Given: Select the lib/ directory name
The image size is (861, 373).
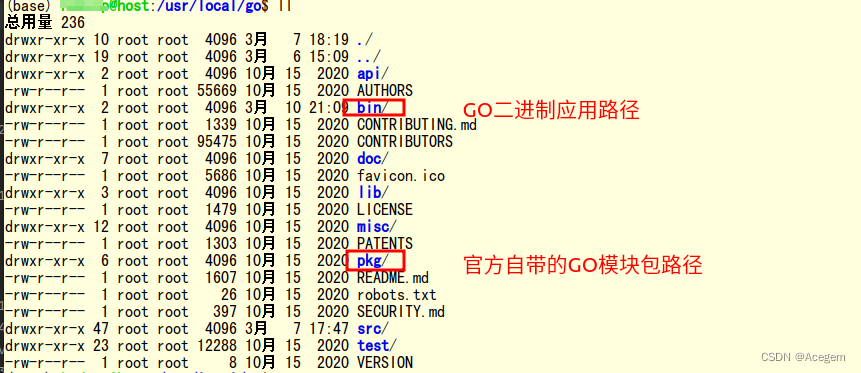Looking at the screenshot, I should (373, 193).
